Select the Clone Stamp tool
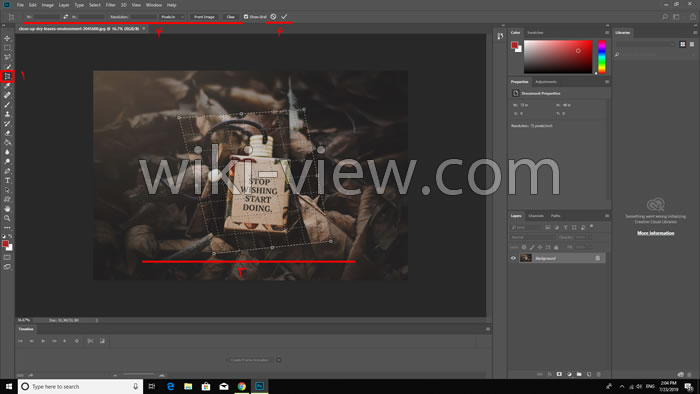The image size is (700, 394). (7, 114)
